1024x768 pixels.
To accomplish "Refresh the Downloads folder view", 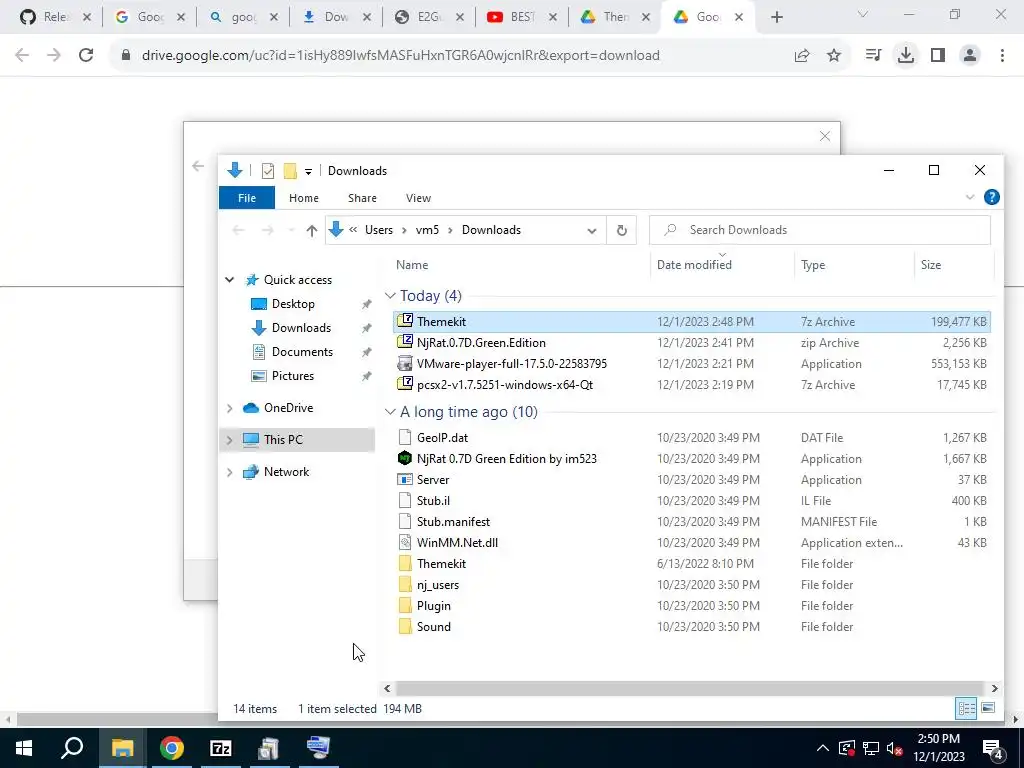I will [x=622, y=230].
